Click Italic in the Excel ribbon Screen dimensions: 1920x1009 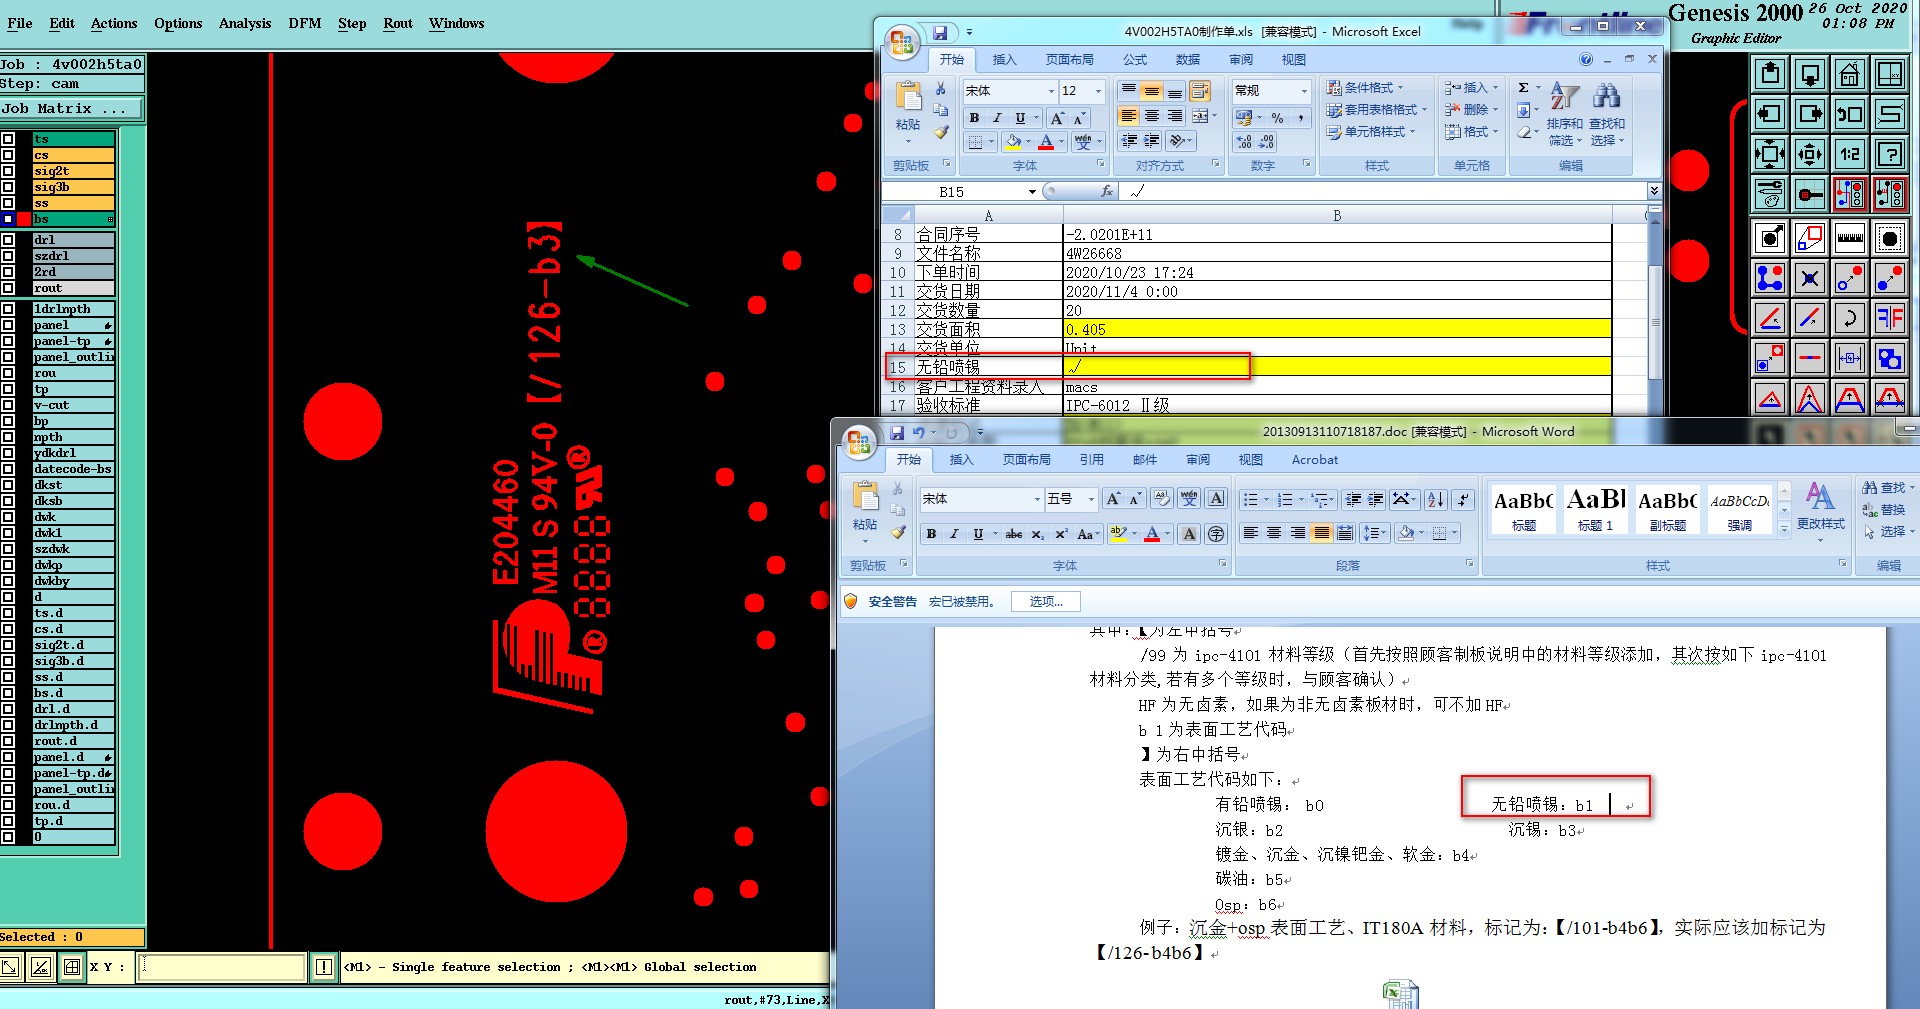click(x=997, y=118)
